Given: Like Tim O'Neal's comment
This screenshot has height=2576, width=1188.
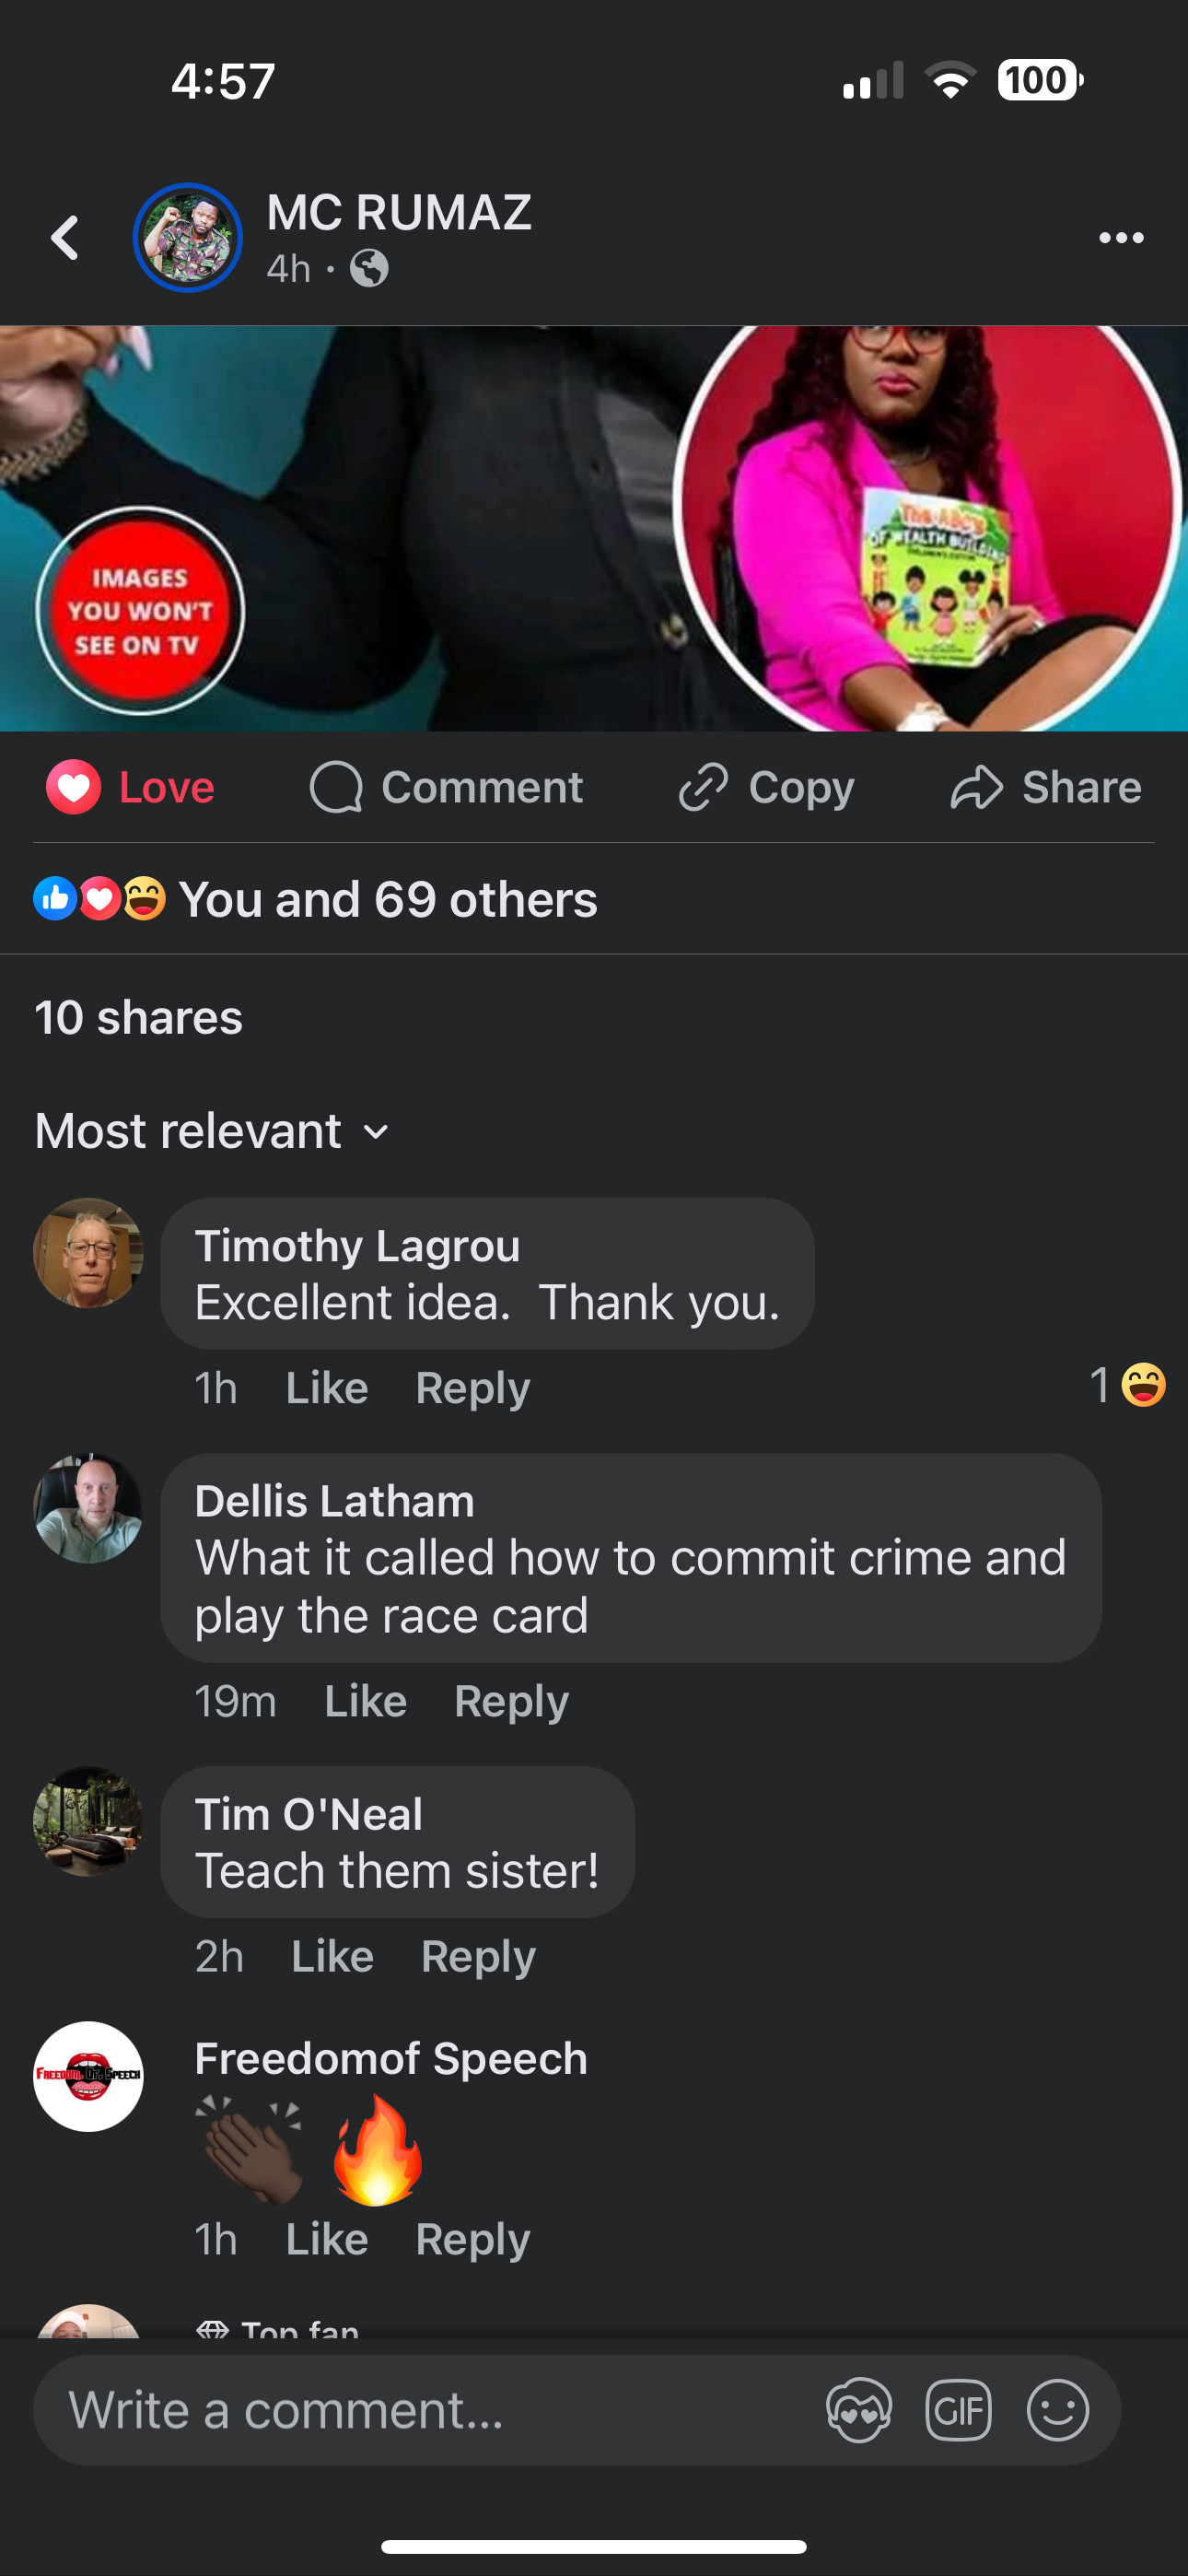Looking at the screenshot, I should [x=332, y=1956].
